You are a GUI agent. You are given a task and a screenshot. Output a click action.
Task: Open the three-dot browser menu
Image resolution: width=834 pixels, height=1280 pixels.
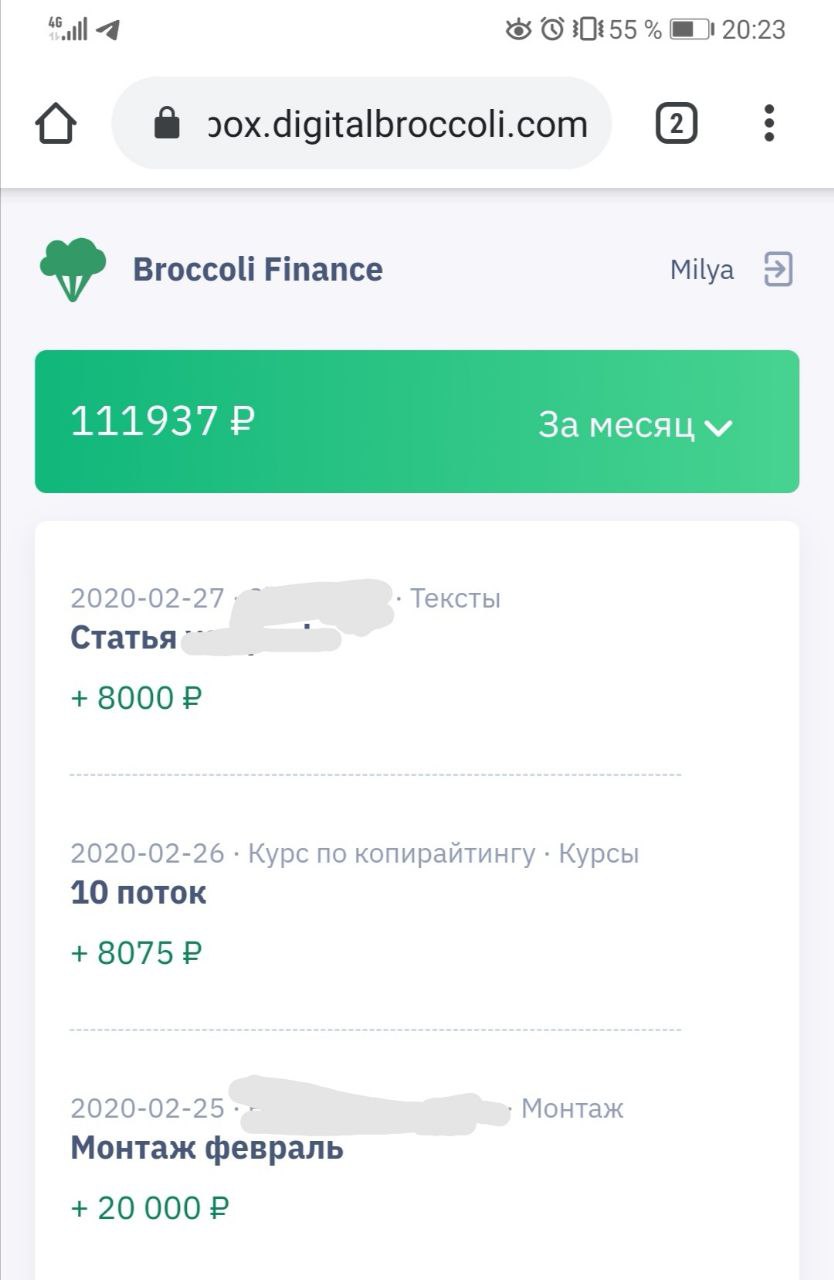(768, 123)
